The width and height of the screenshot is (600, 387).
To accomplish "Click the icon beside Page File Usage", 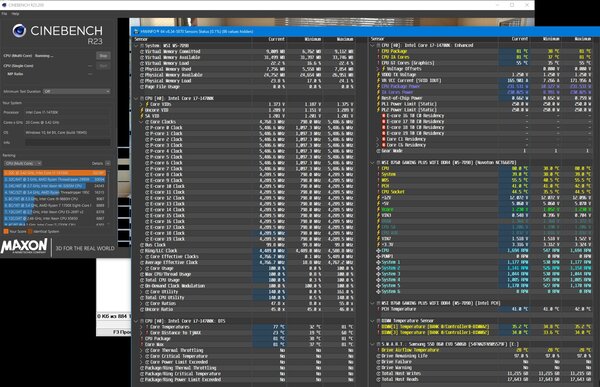I will pos(142,87).
